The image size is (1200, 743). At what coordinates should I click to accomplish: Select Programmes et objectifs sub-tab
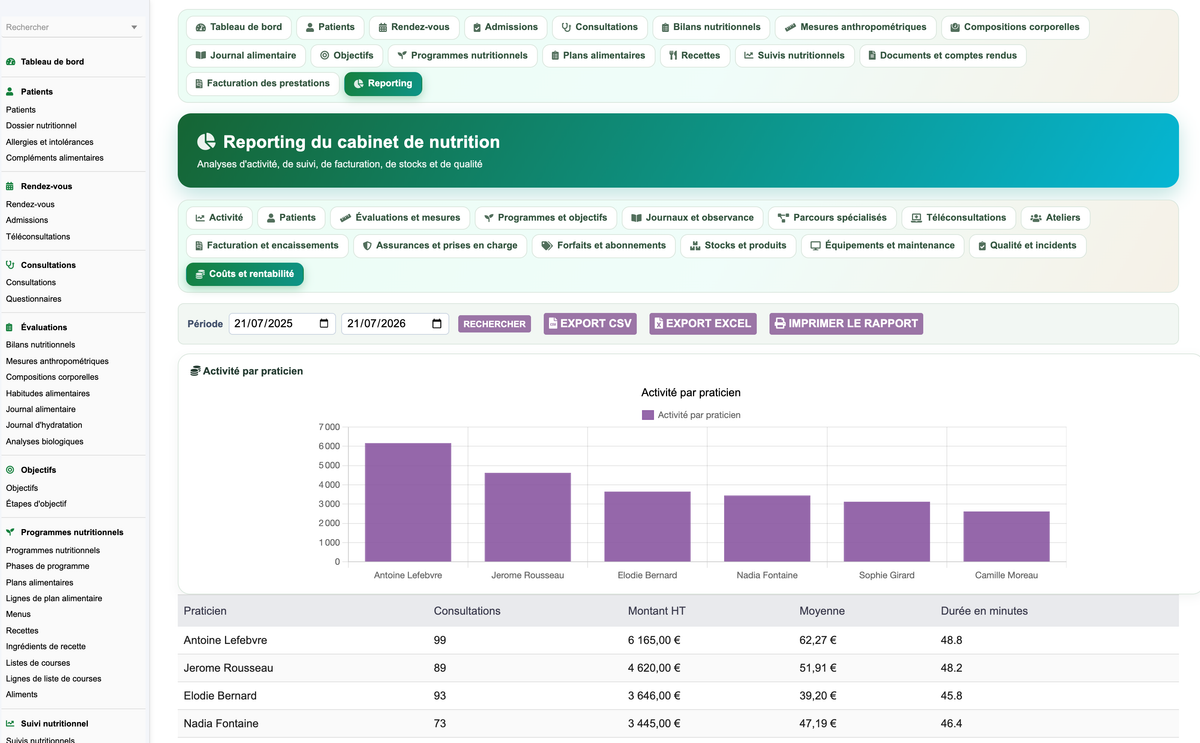(x=545, y=217)
